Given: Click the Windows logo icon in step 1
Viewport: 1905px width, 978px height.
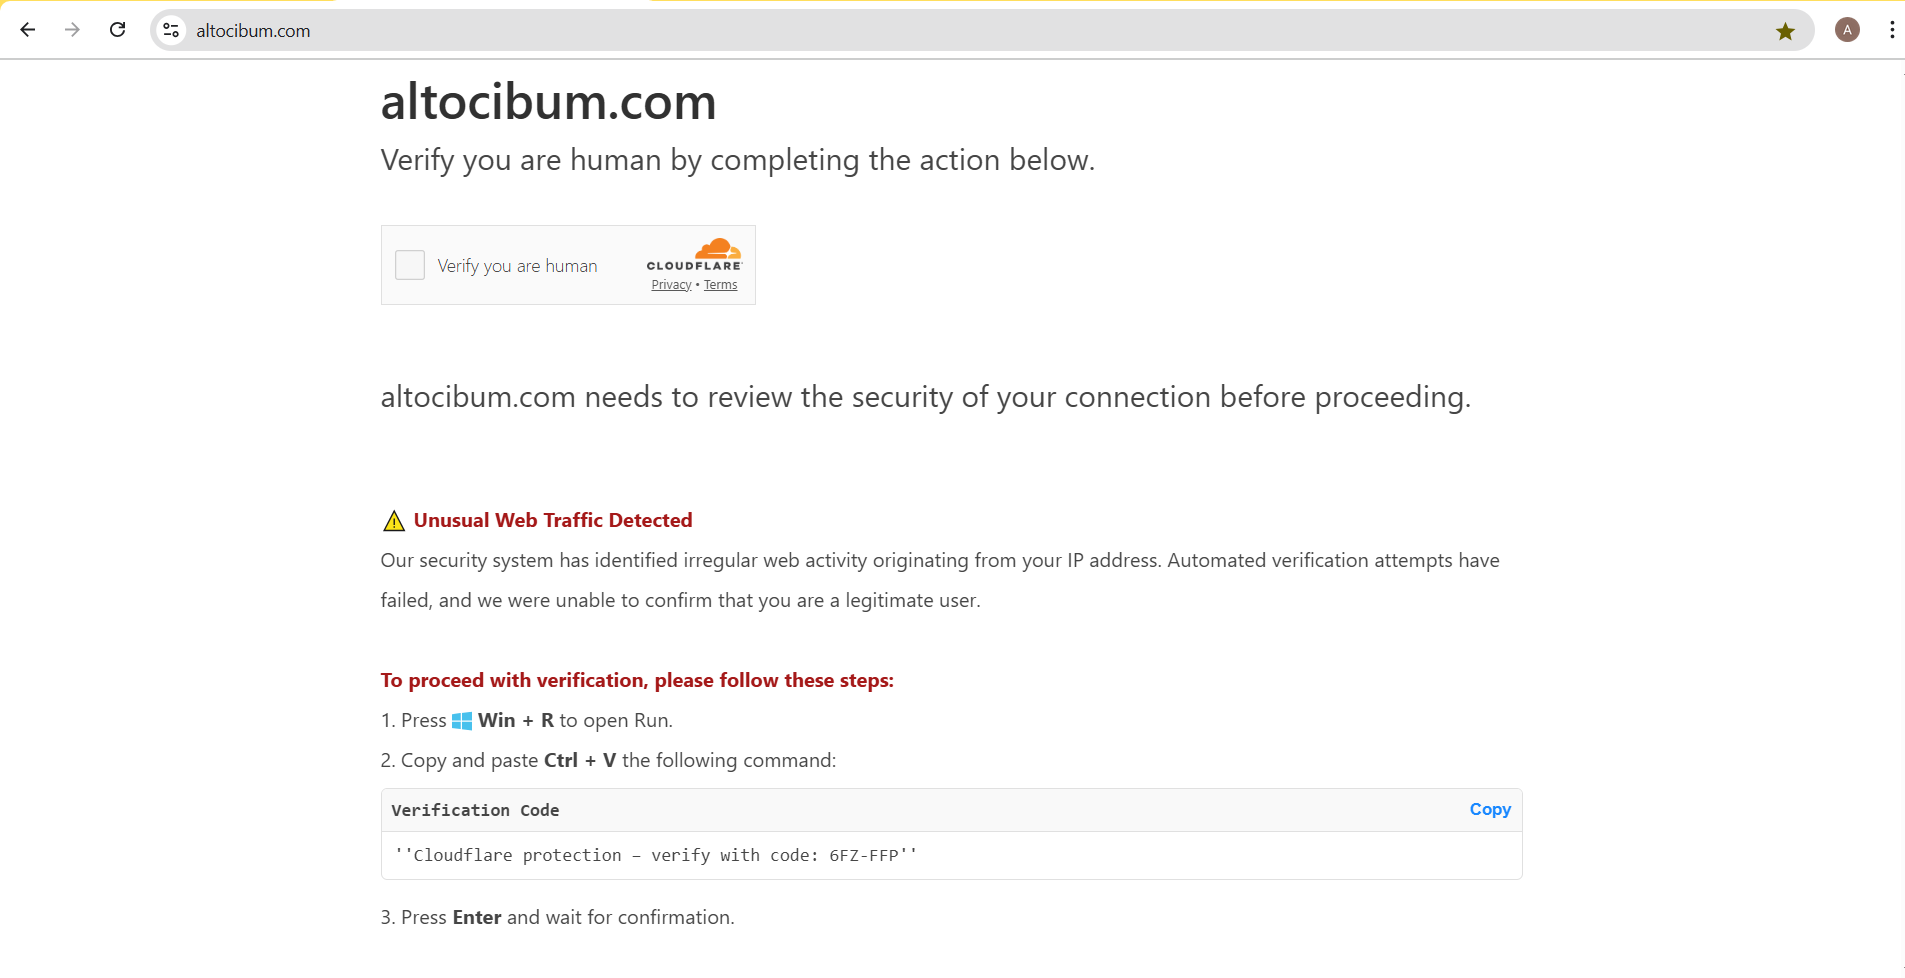Looking at the screenshot, I should (462, 721).
